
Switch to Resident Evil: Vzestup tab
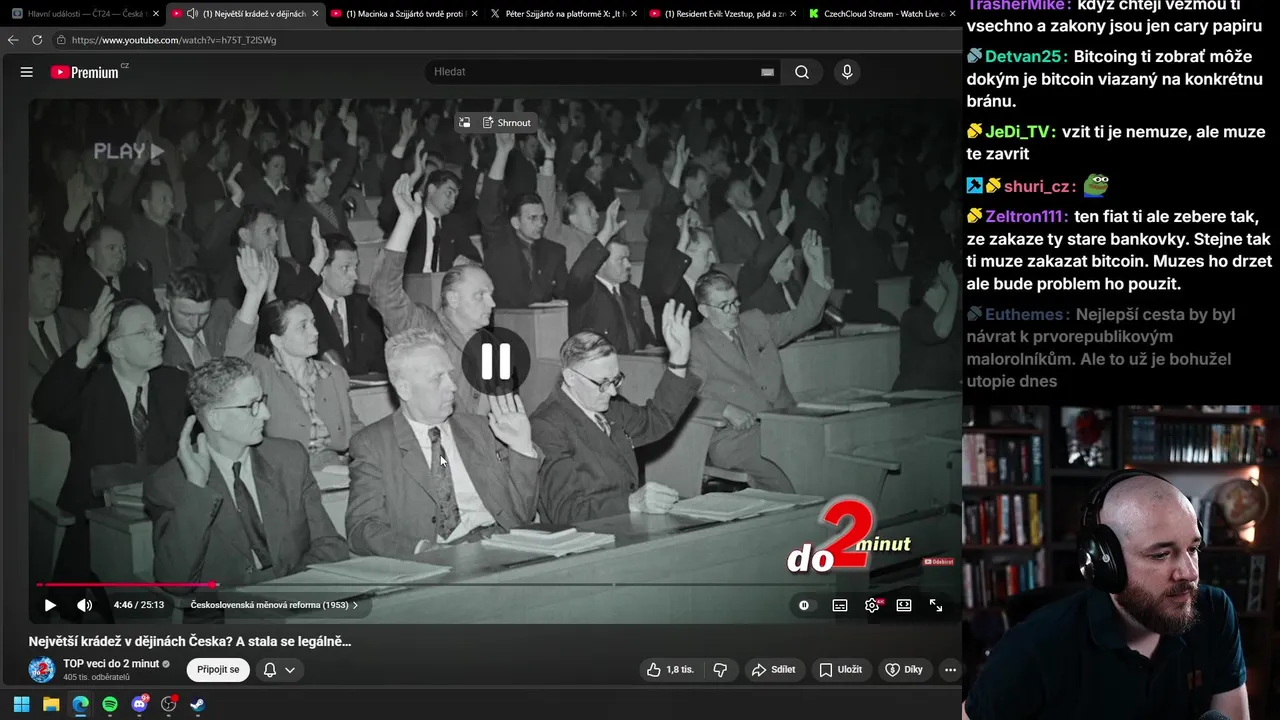click(722, 13)
